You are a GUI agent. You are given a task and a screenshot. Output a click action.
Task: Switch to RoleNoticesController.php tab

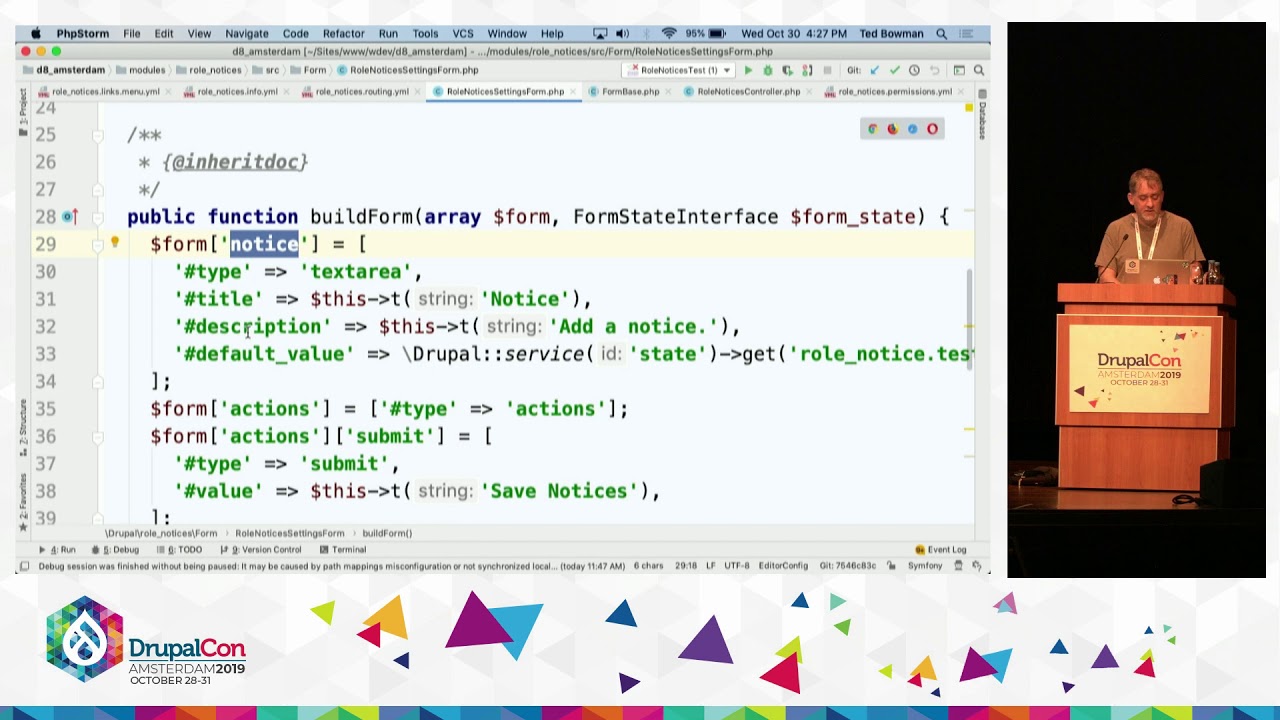(x=748, y=91)
